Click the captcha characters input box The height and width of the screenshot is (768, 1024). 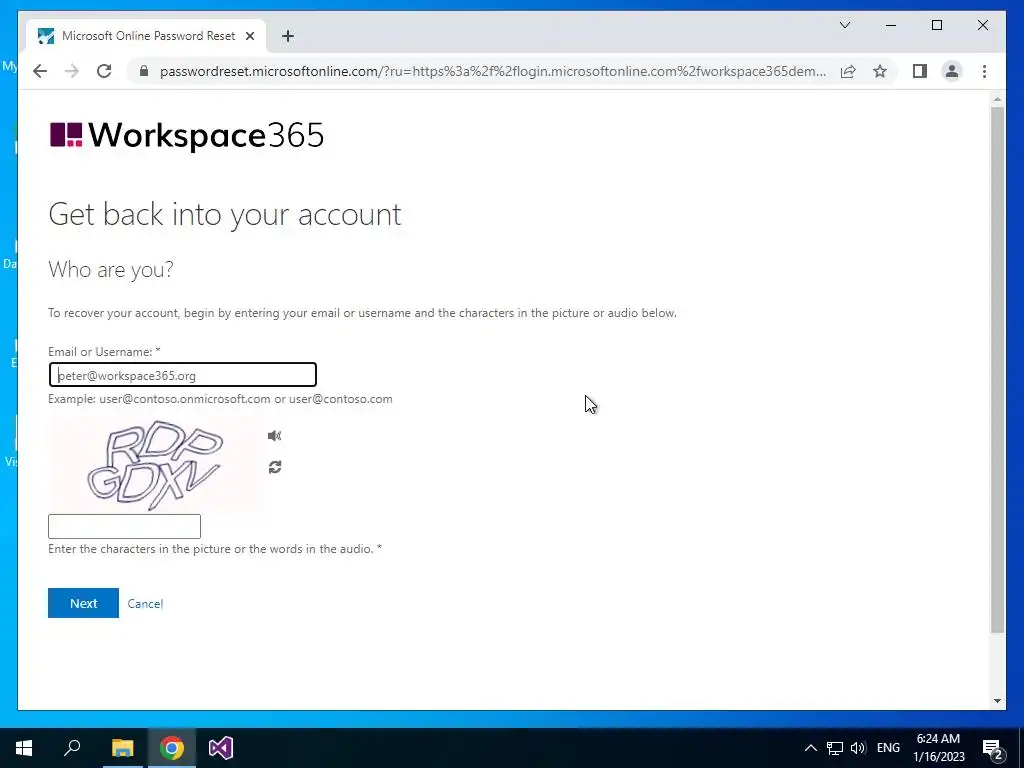click(x=124, y=526)
